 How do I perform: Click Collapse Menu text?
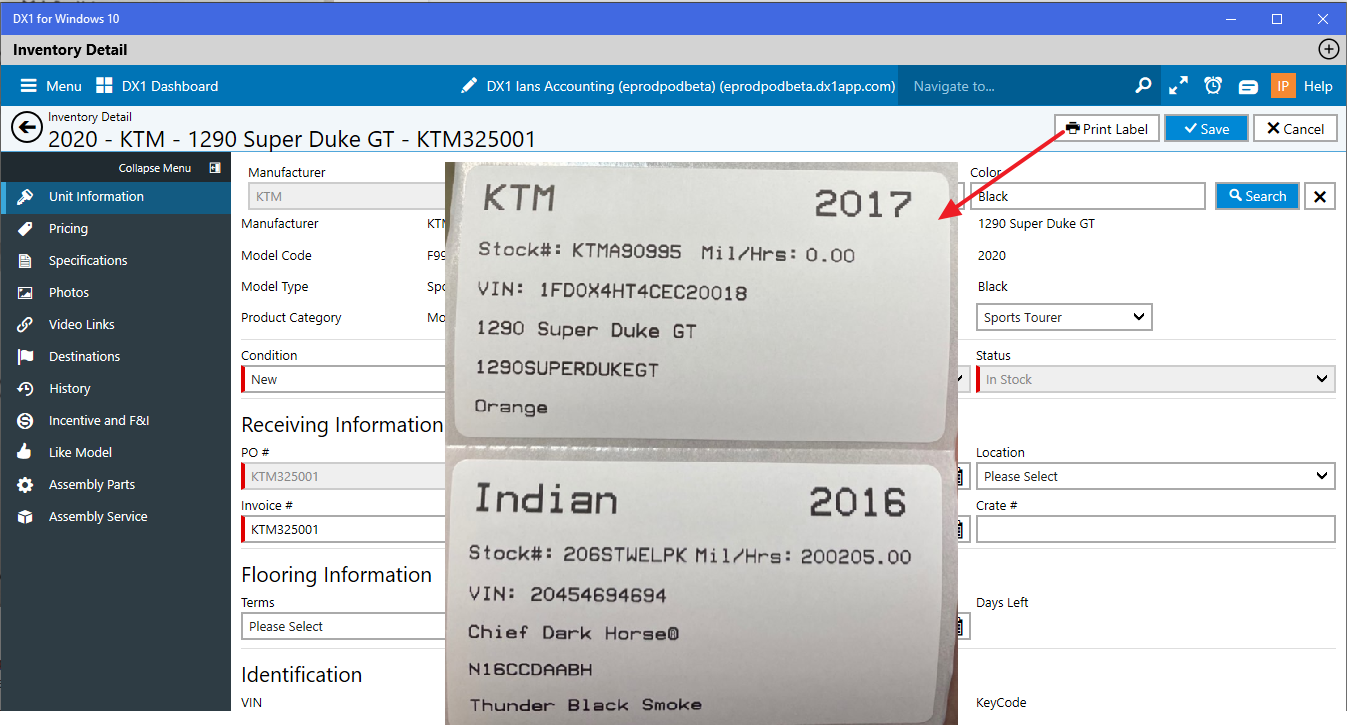155,168
